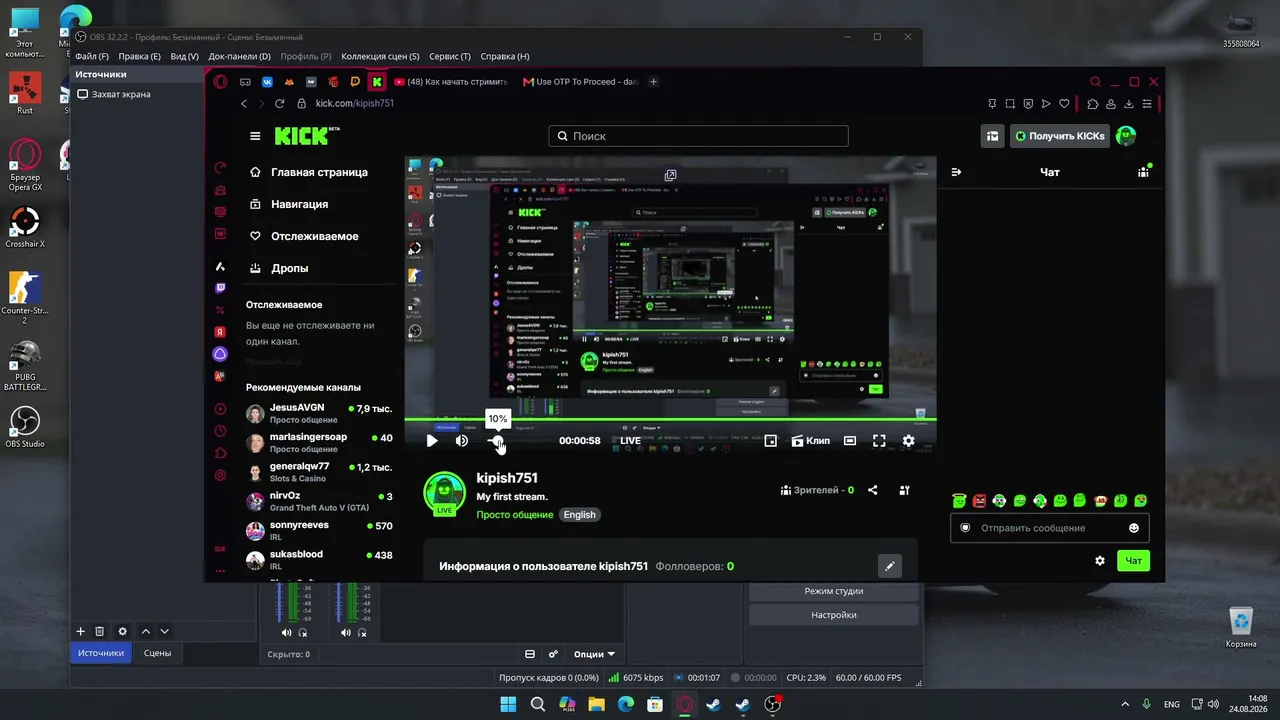This screenshot has height=720, width=1280.
Task: Share the kipish751 stream
Action: click(873, 490)
